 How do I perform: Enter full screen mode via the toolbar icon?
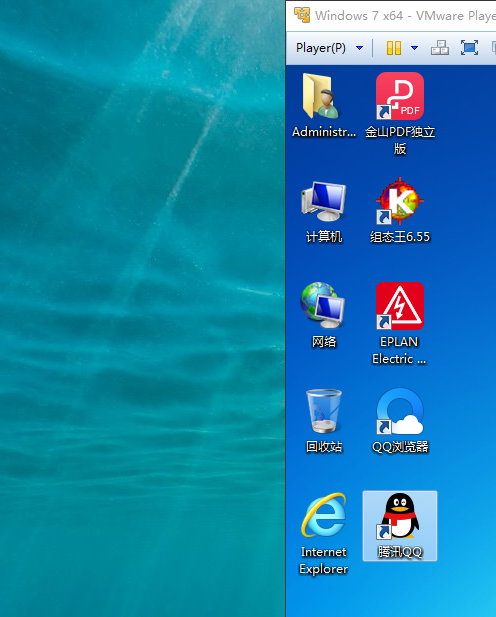[469, 48]
